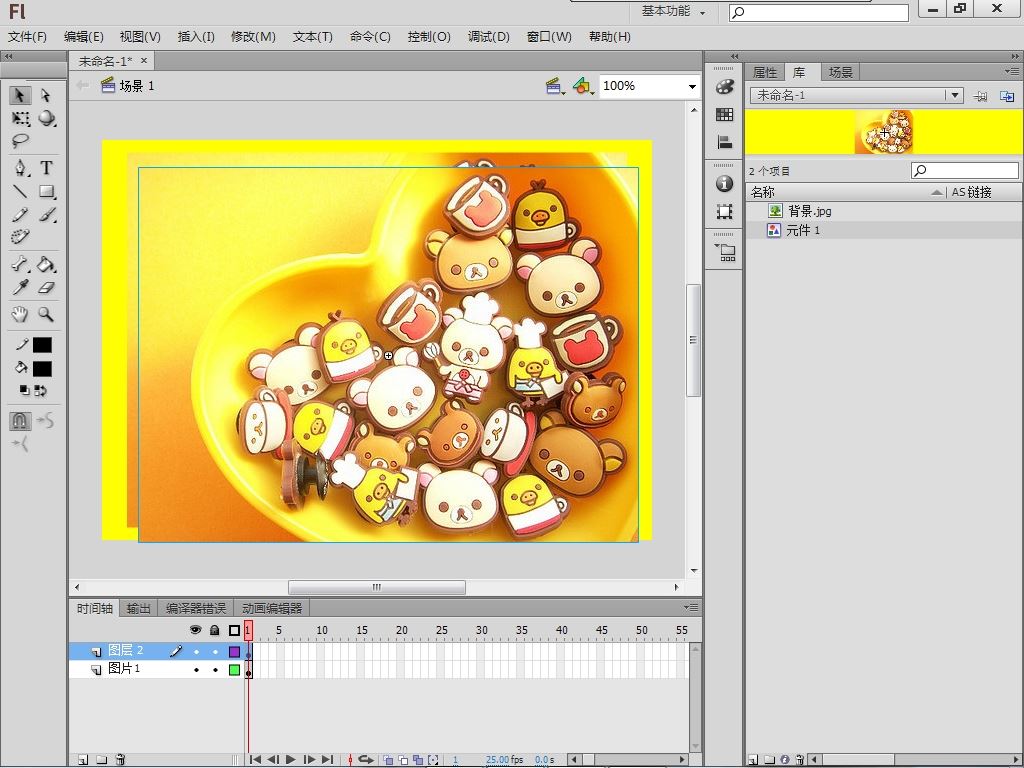Toggle the Onion Skin button

[388, 760]
